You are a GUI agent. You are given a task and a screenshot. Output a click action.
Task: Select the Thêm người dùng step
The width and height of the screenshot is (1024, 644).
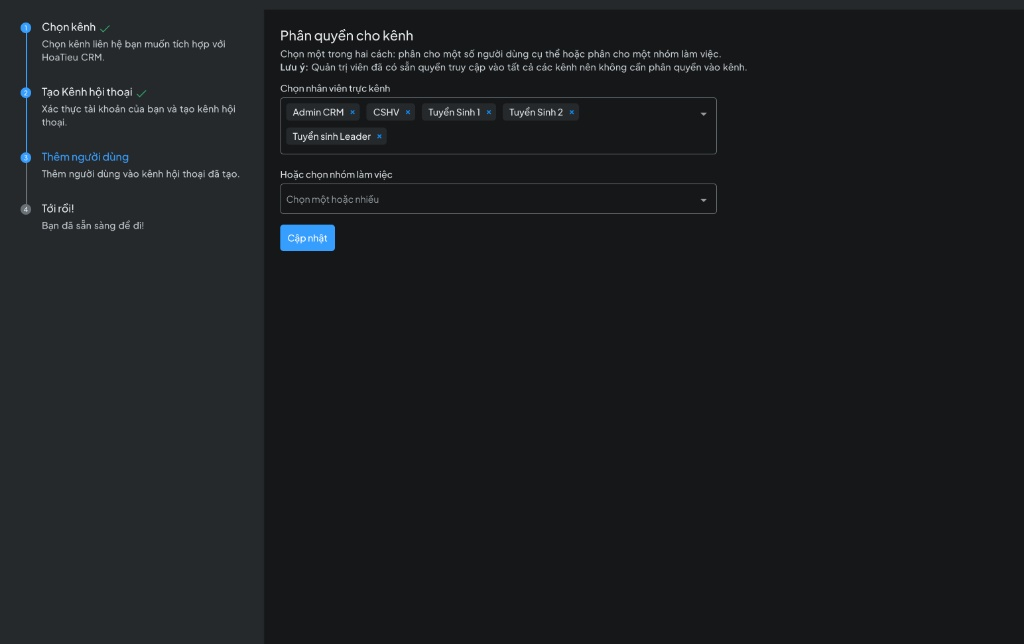point(85,157)
